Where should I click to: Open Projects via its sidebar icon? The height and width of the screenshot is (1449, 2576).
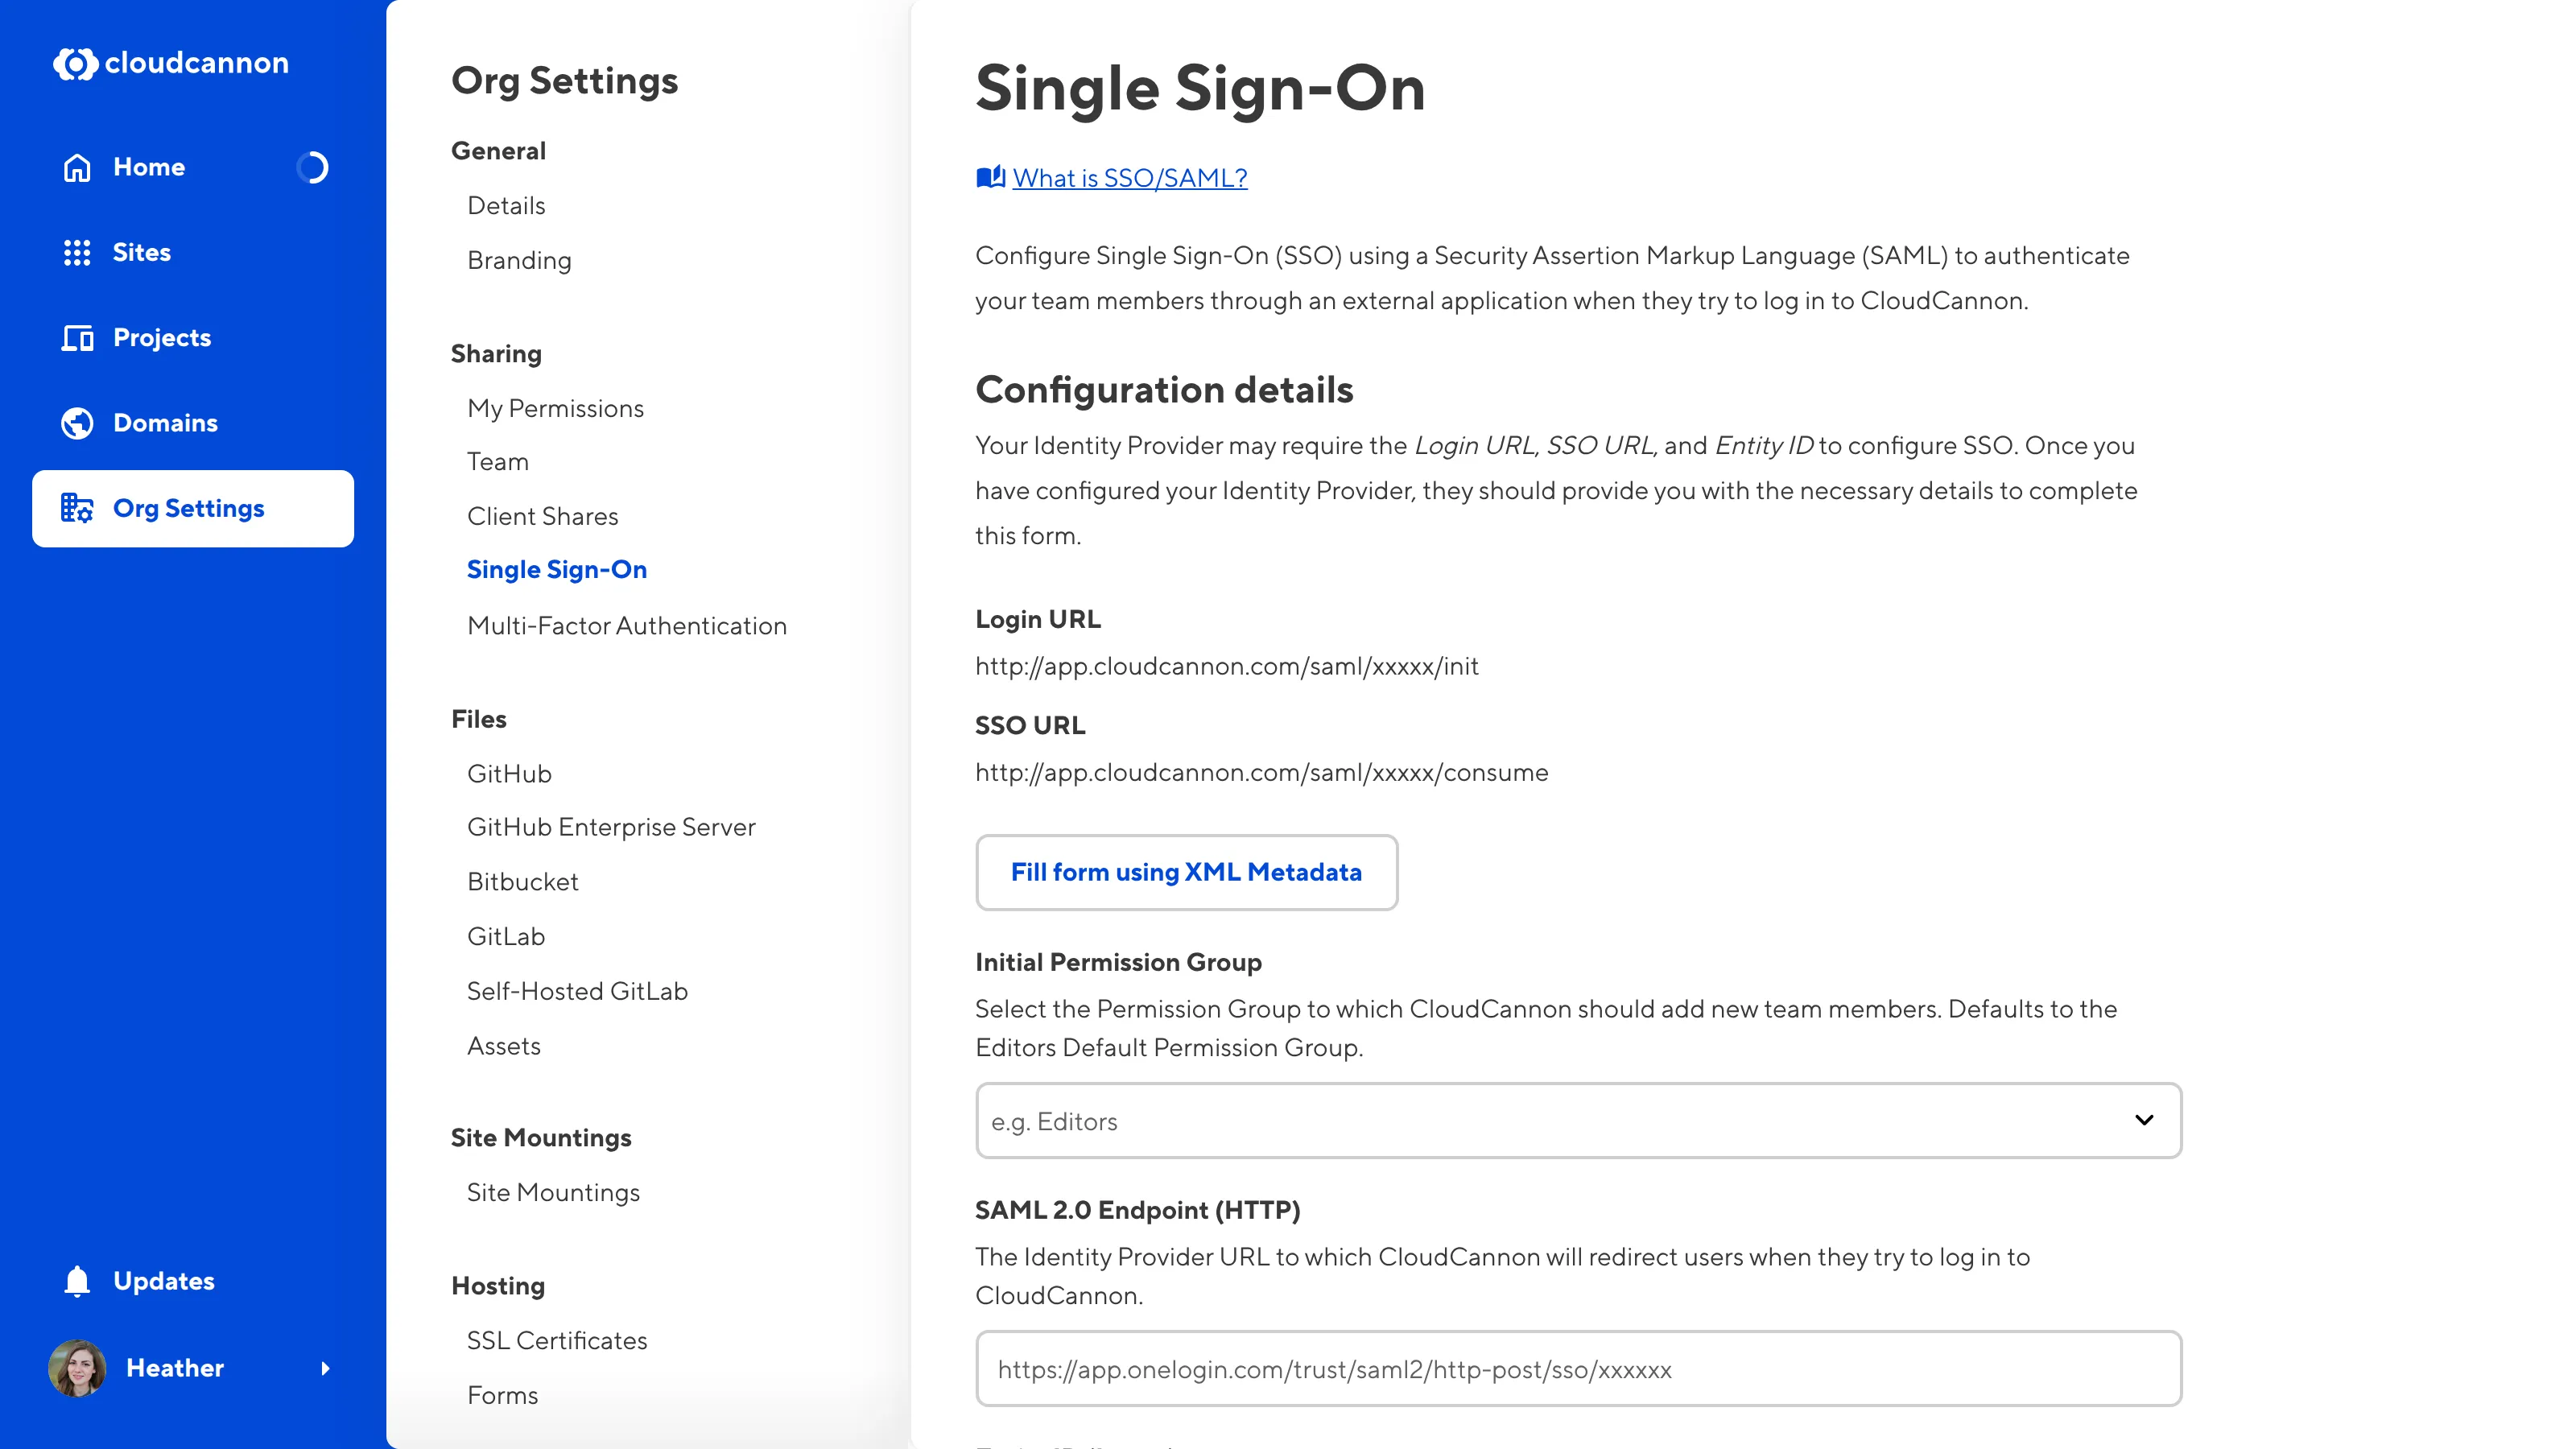point(77,338)
